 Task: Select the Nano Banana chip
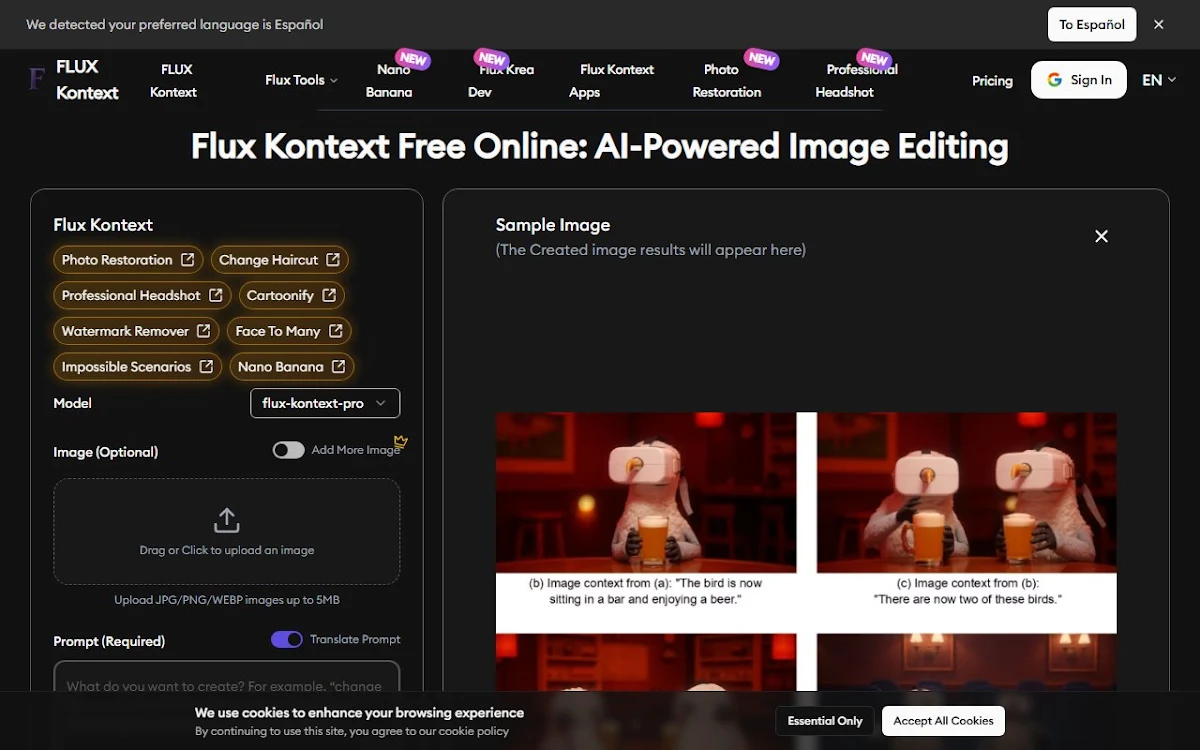[292, 367]
